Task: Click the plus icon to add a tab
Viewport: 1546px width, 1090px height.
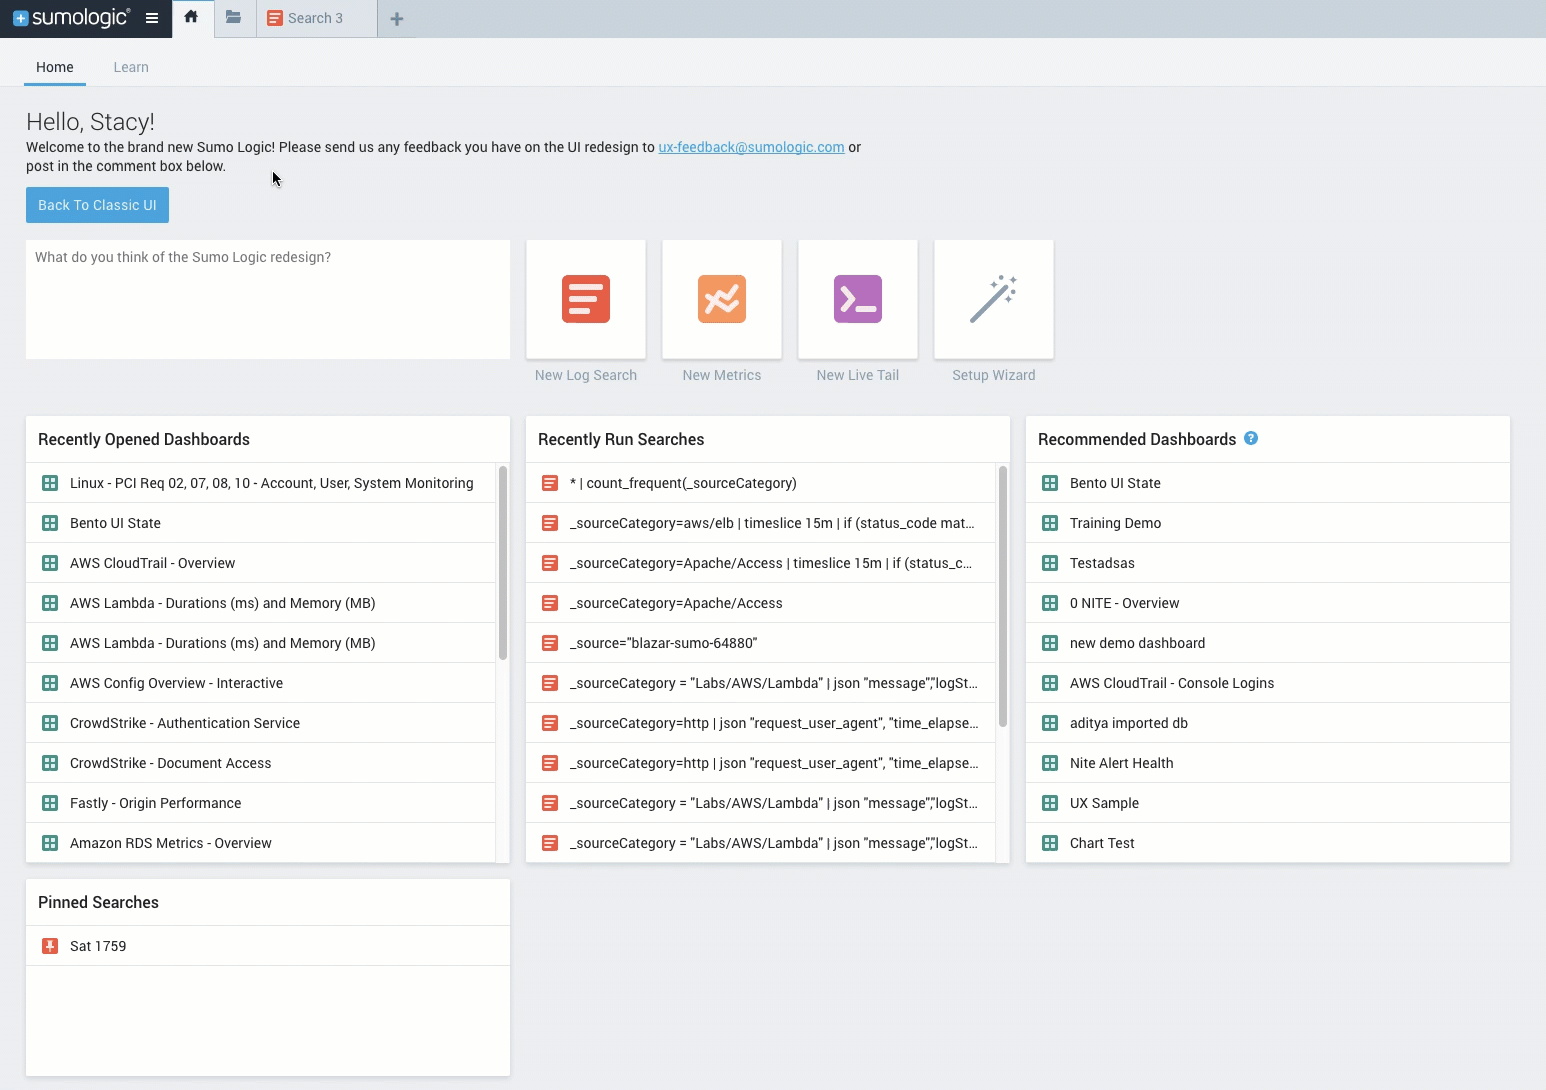Action: pos(397,18)
